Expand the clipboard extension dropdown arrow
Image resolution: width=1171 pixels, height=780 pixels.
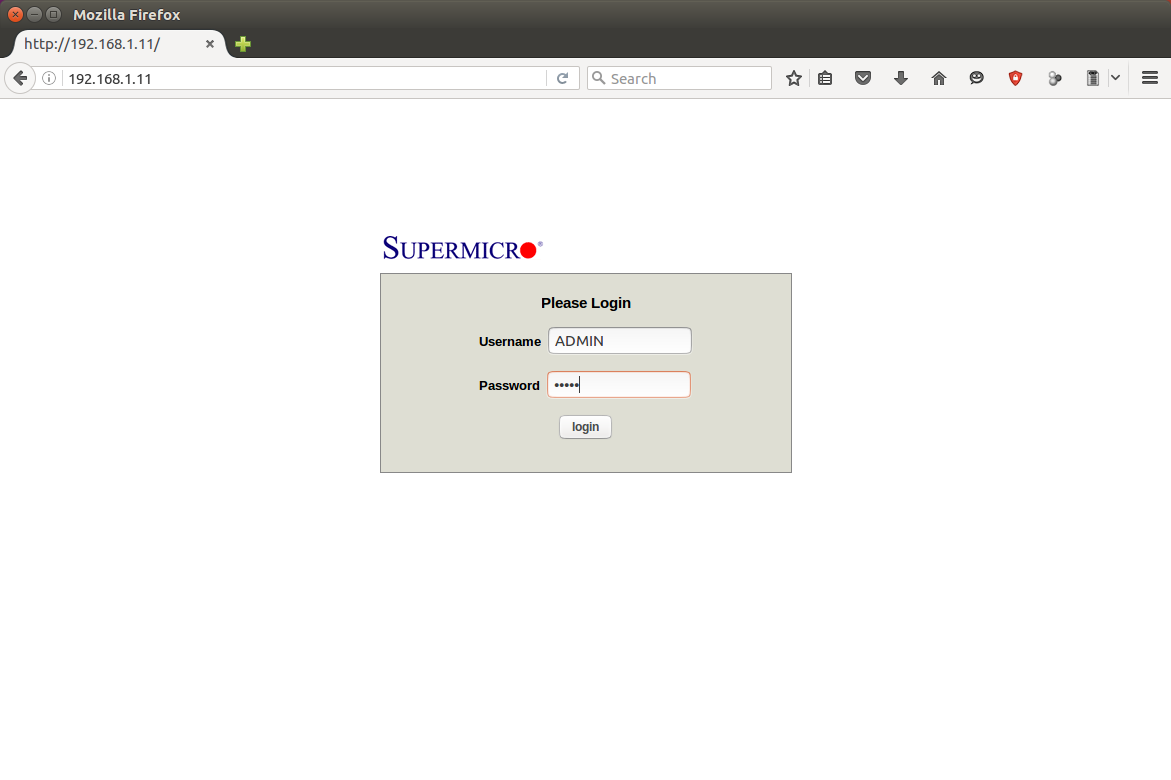1115,78
